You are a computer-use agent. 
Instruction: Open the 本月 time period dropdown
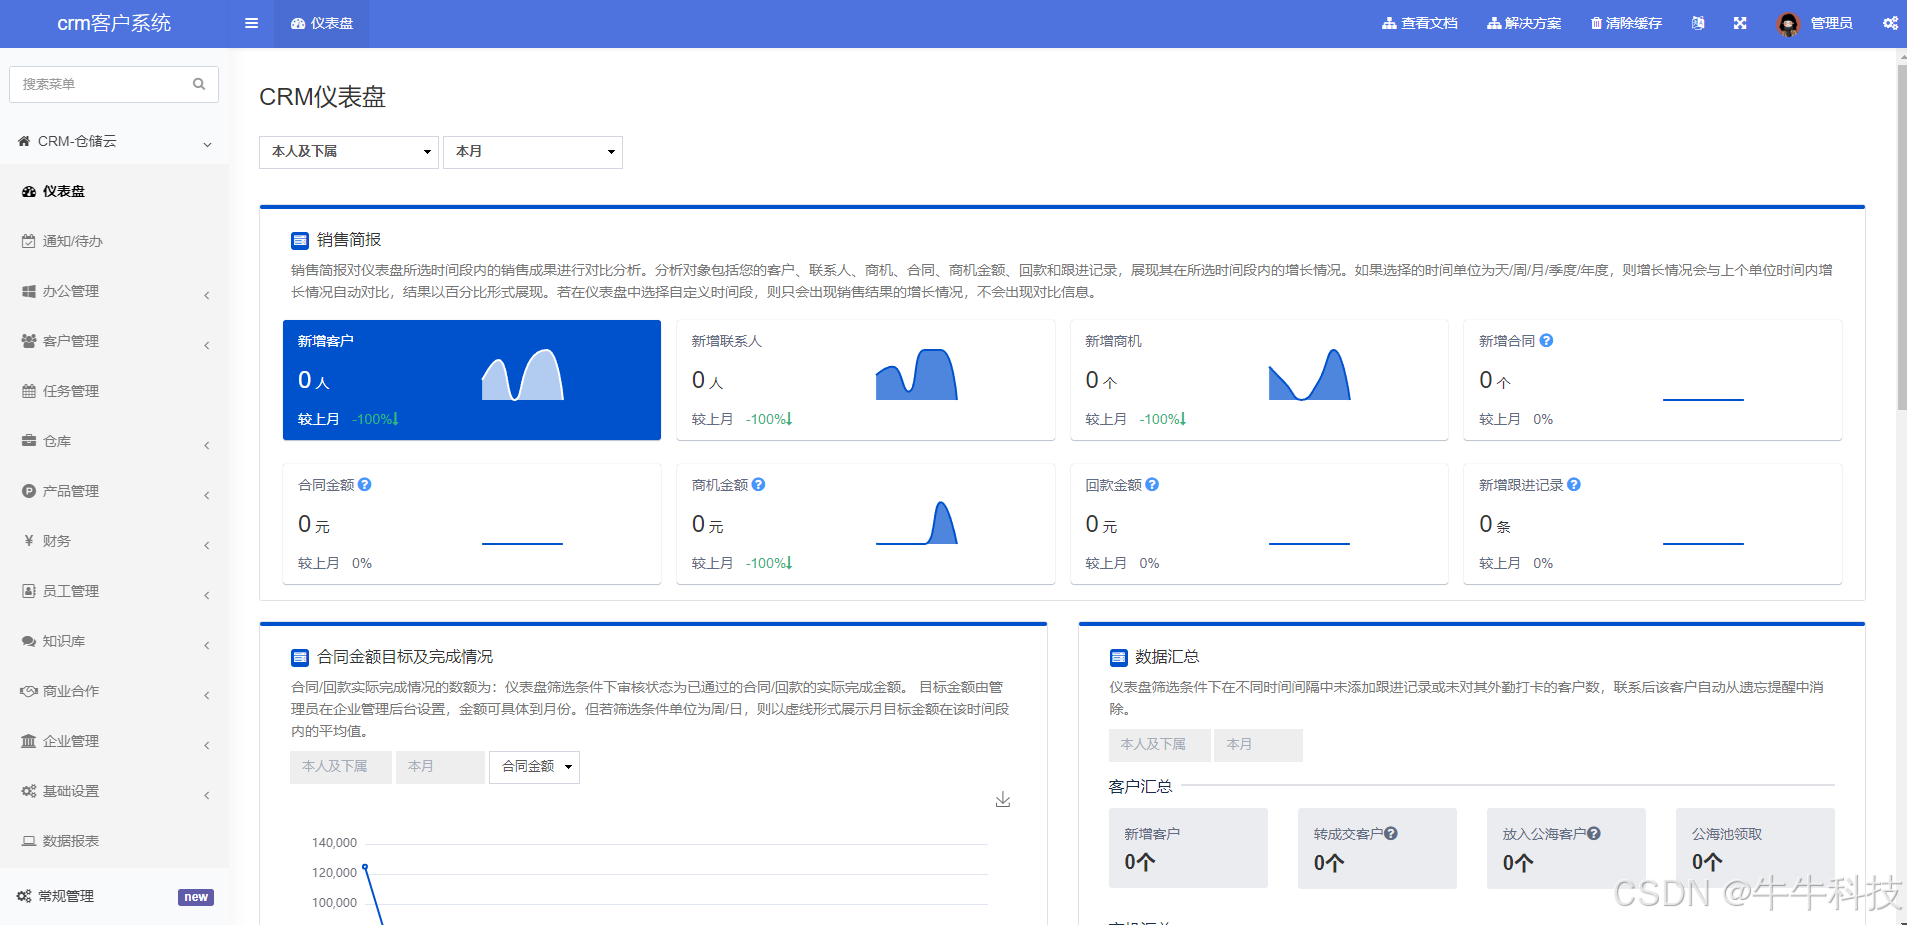click(532, 151)
